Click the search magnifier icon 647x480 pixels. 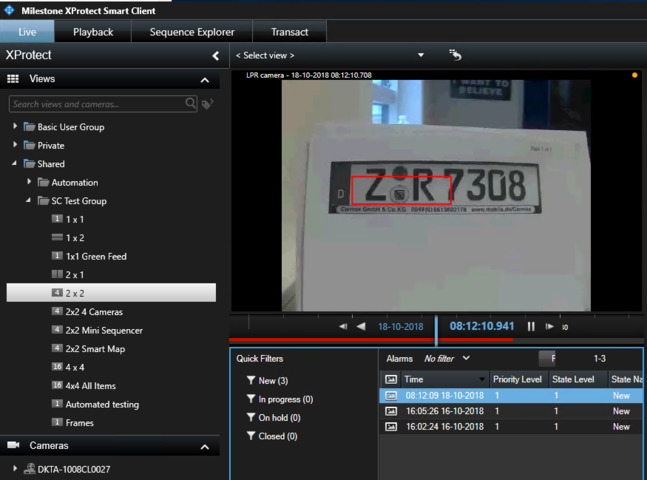click(x=191, y=103)
